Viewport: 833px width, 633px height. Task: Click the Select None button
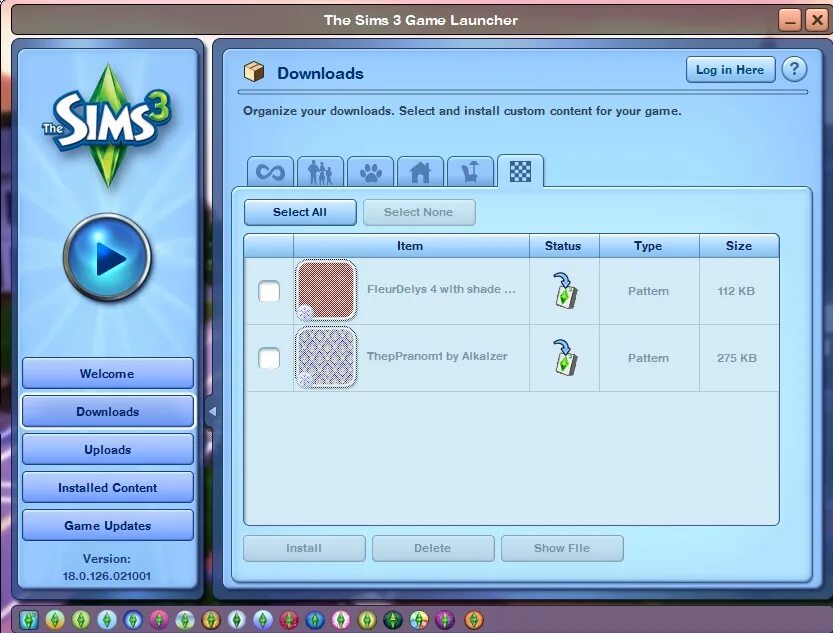[x=419, y=212]
